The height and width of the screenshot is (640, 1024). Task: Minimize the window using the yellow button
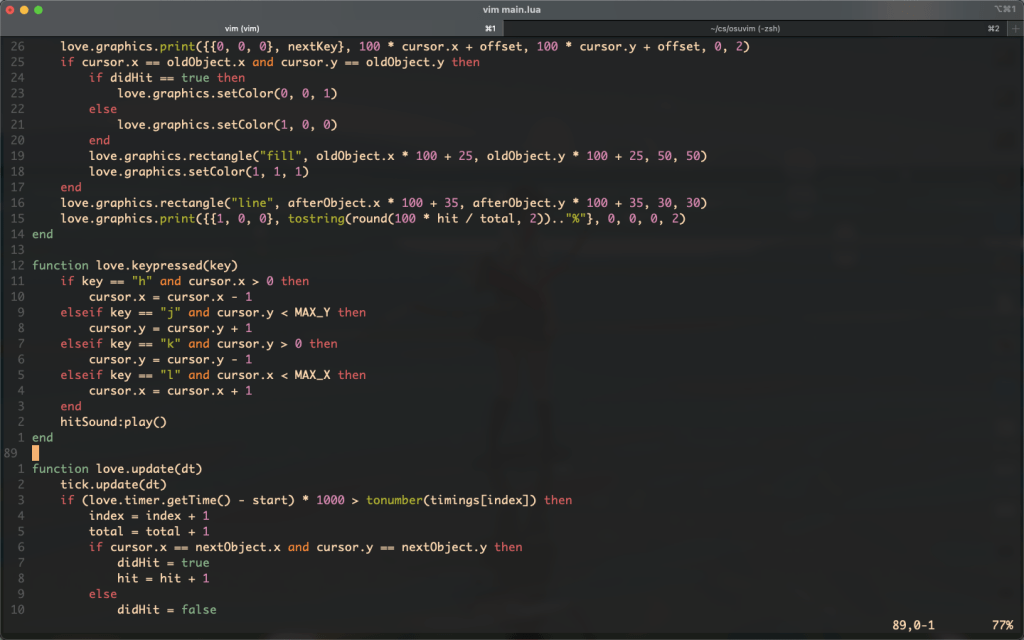pyautogui.click(x=24, y=9)
